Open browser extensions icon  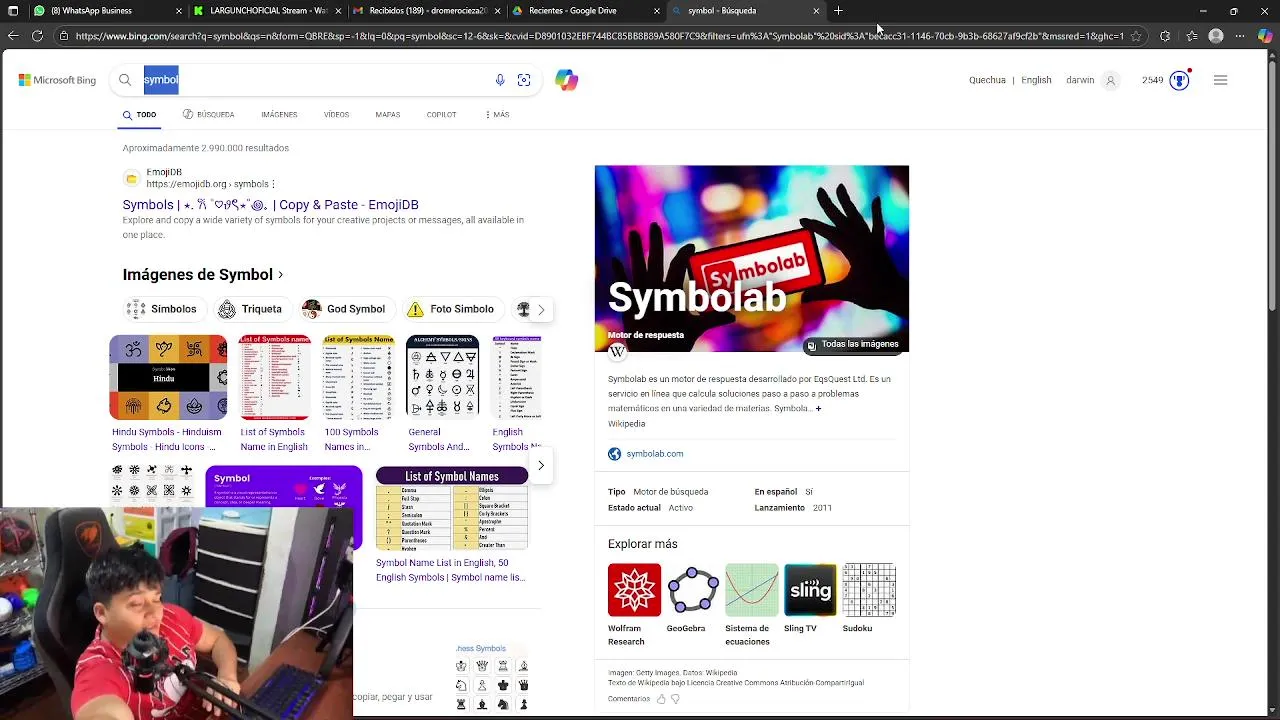tap(1165, 36)
